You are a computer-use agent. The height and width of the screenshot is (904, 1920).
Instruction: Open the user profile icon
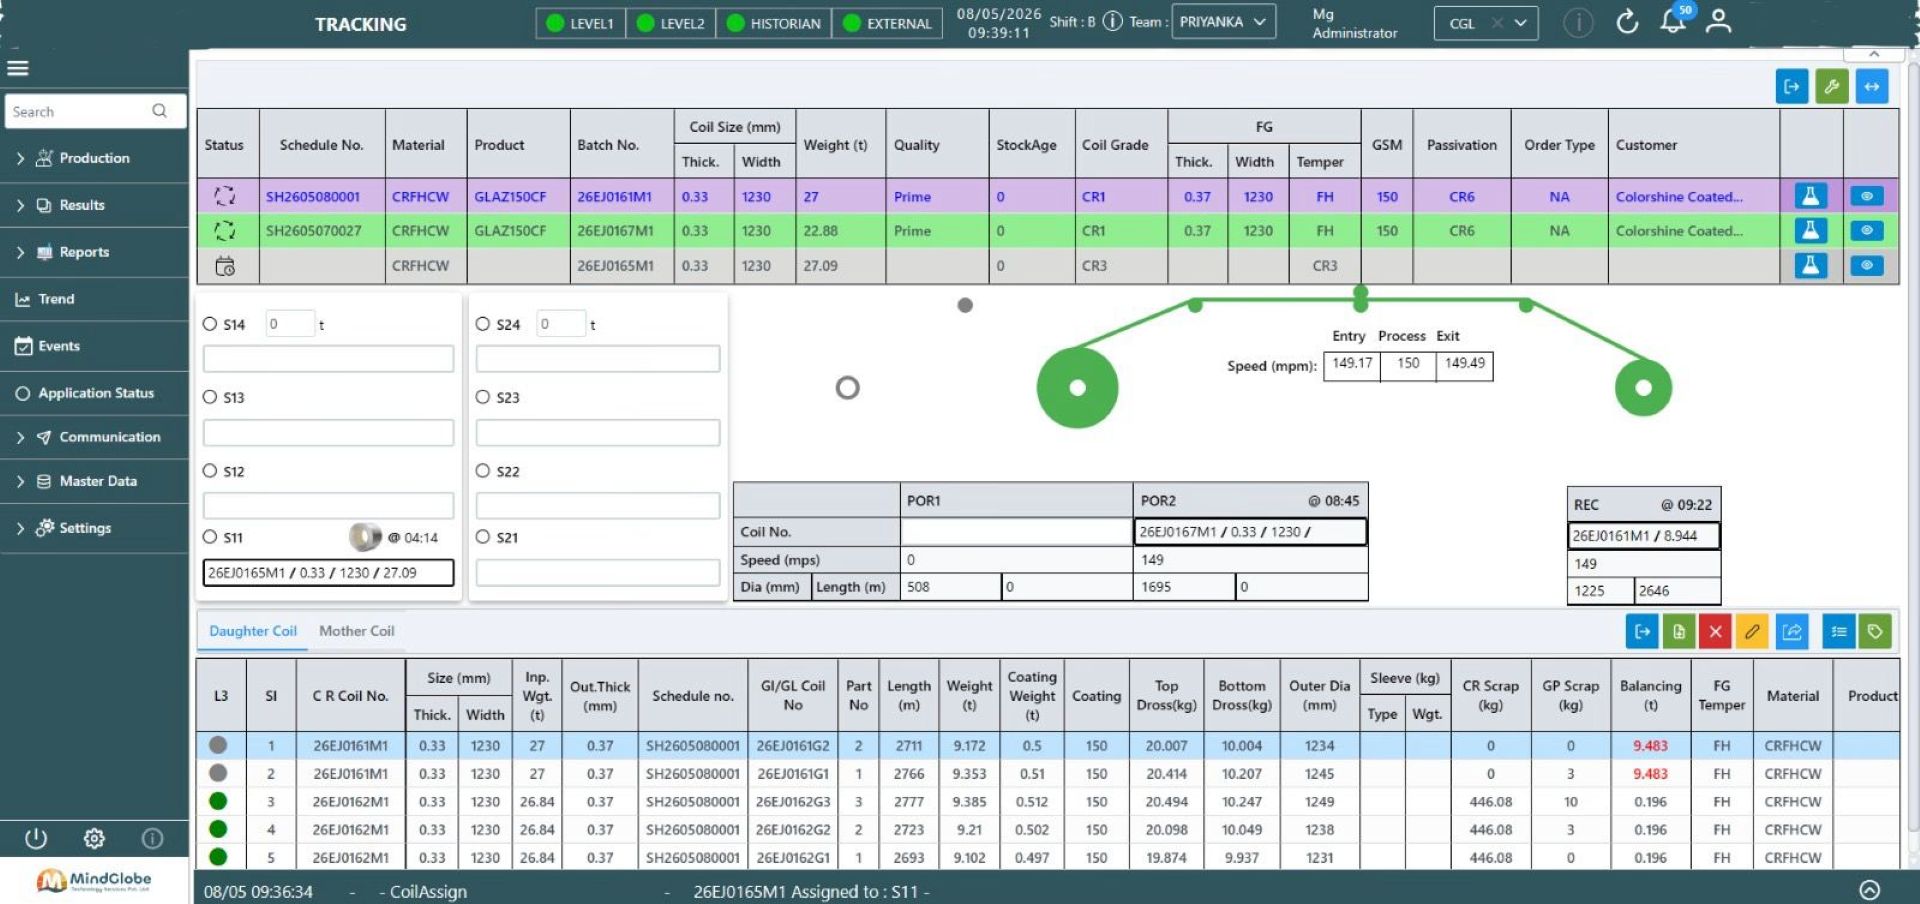tap(1719, 21)
